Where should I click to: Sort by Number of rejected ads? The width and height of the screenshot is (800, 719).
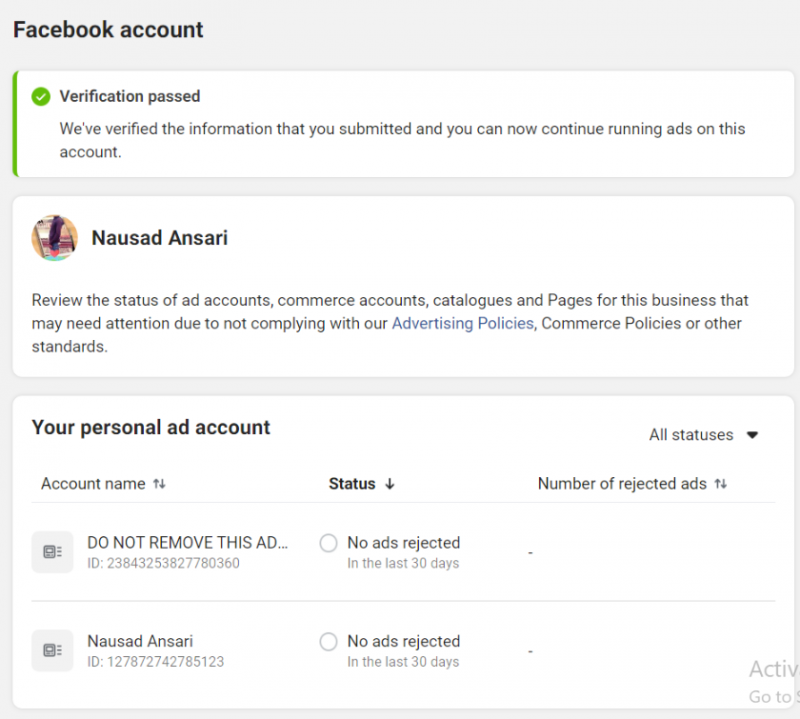720,484
